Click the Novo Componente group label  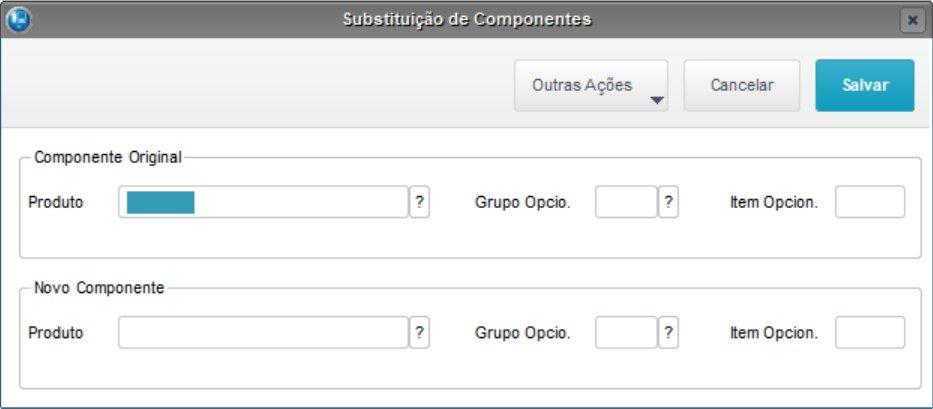(99, 287)
